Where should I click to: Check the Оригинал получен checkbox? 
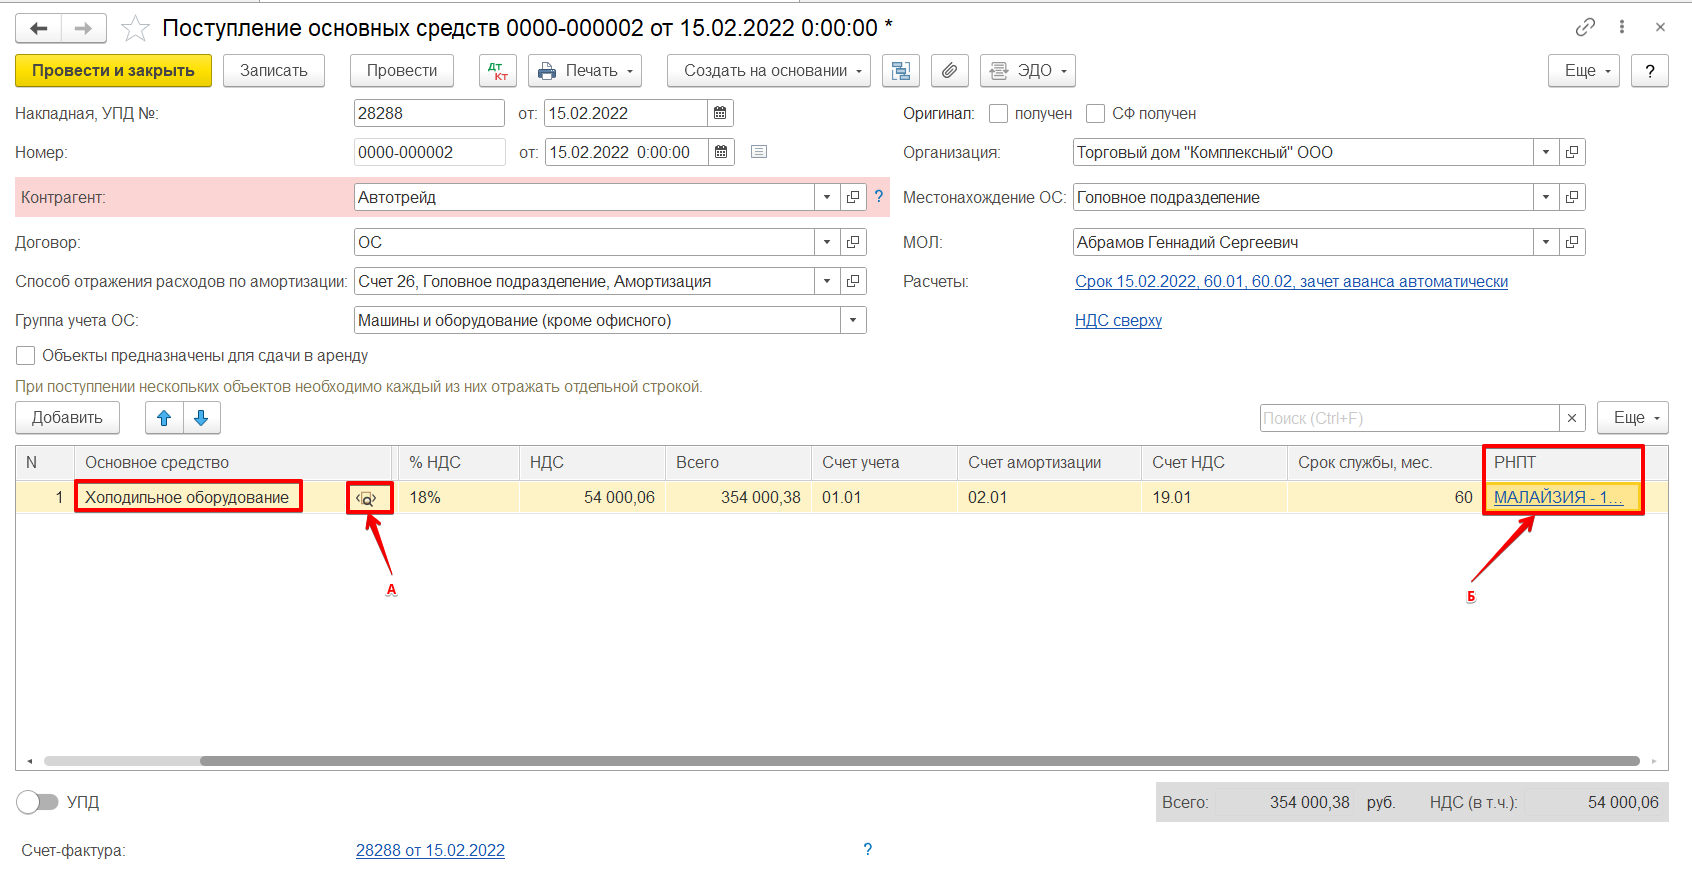point(998,113)
